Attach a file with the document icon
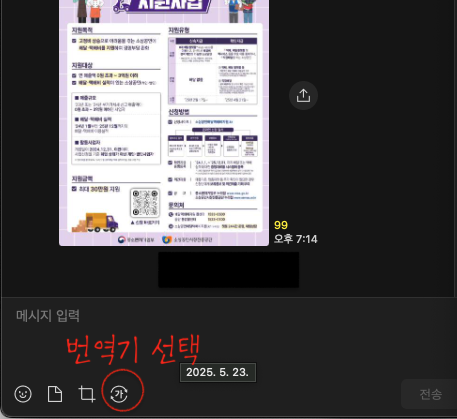Viewport: 457px width, 419px height. click(55, 394)
